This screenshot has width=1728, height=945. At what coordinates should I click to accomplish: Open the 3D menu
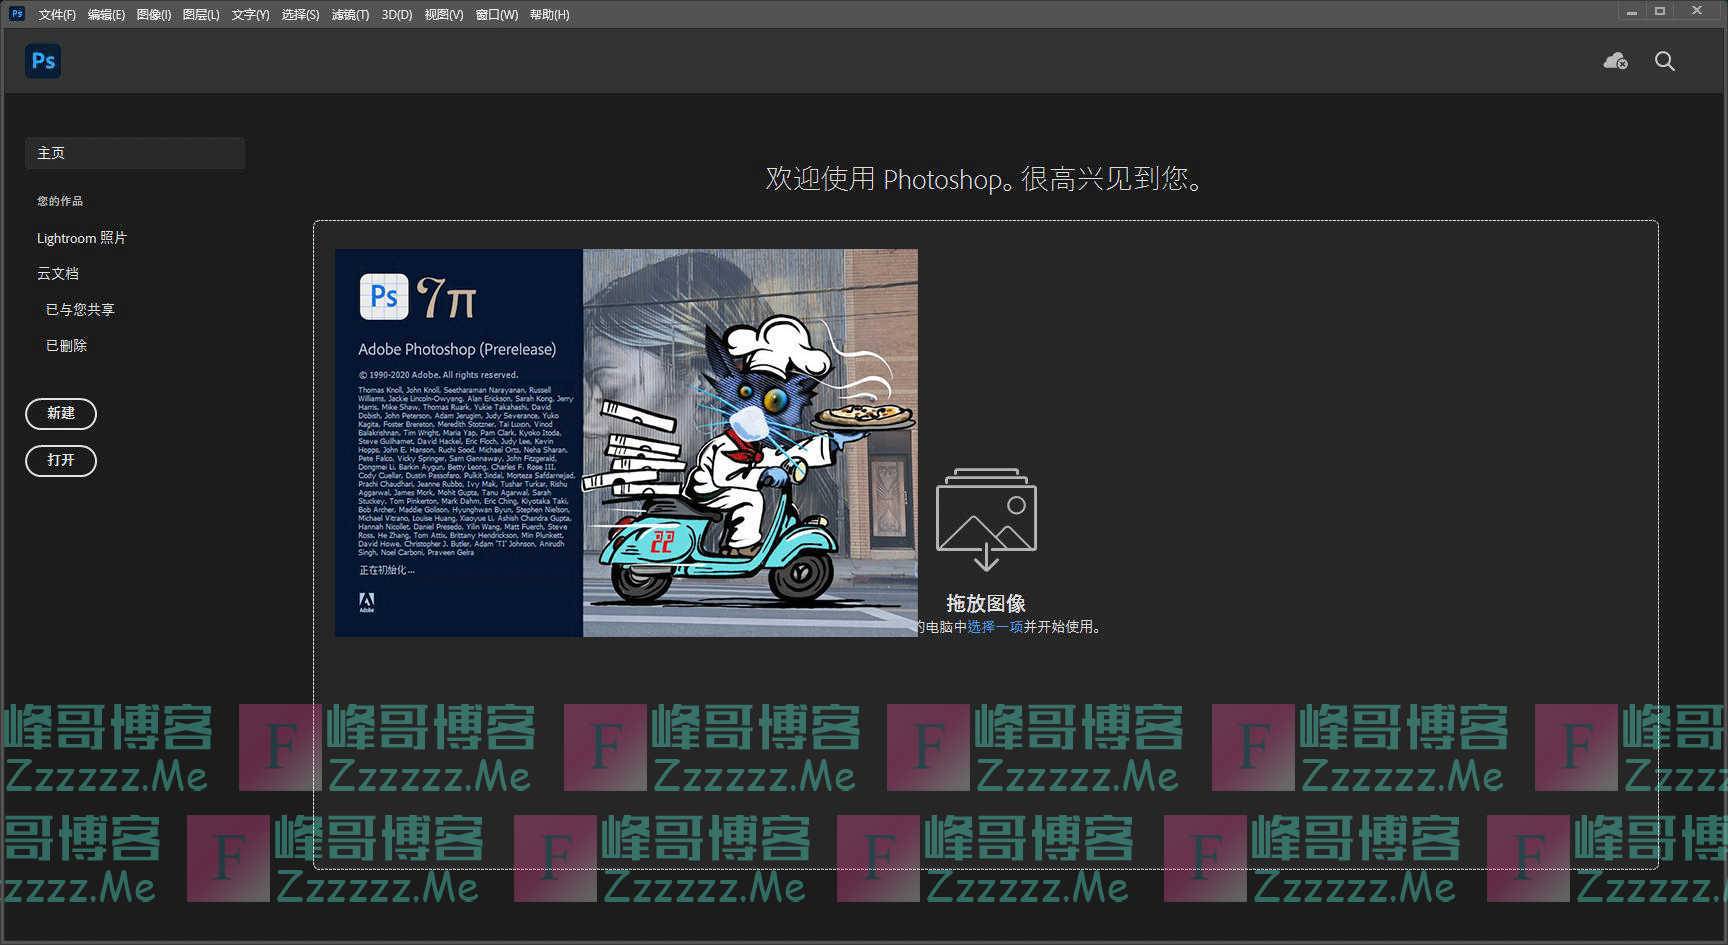tap(397, 14)
